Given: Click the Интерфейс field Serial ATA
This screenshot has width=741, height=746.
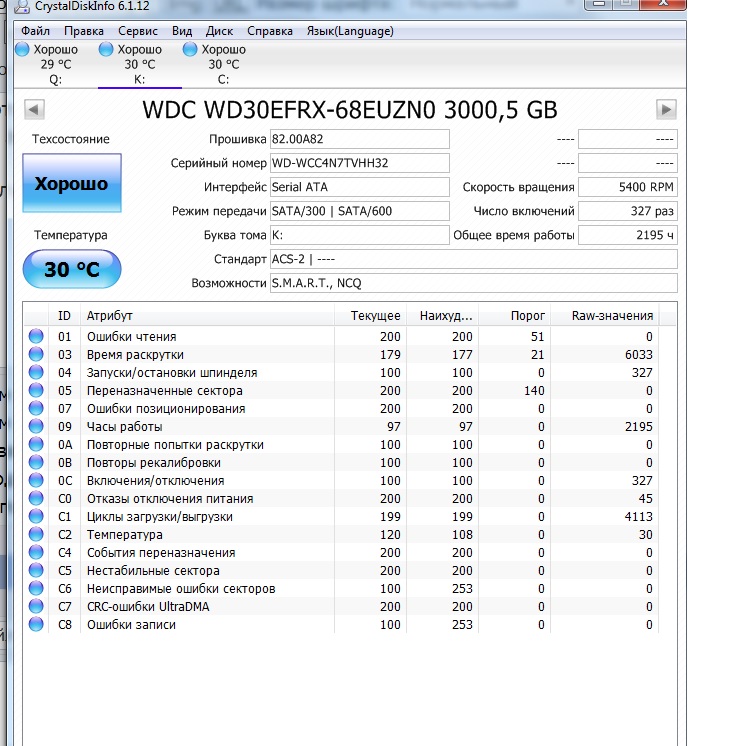Looking at the screenshot, I should click(359, 187).
